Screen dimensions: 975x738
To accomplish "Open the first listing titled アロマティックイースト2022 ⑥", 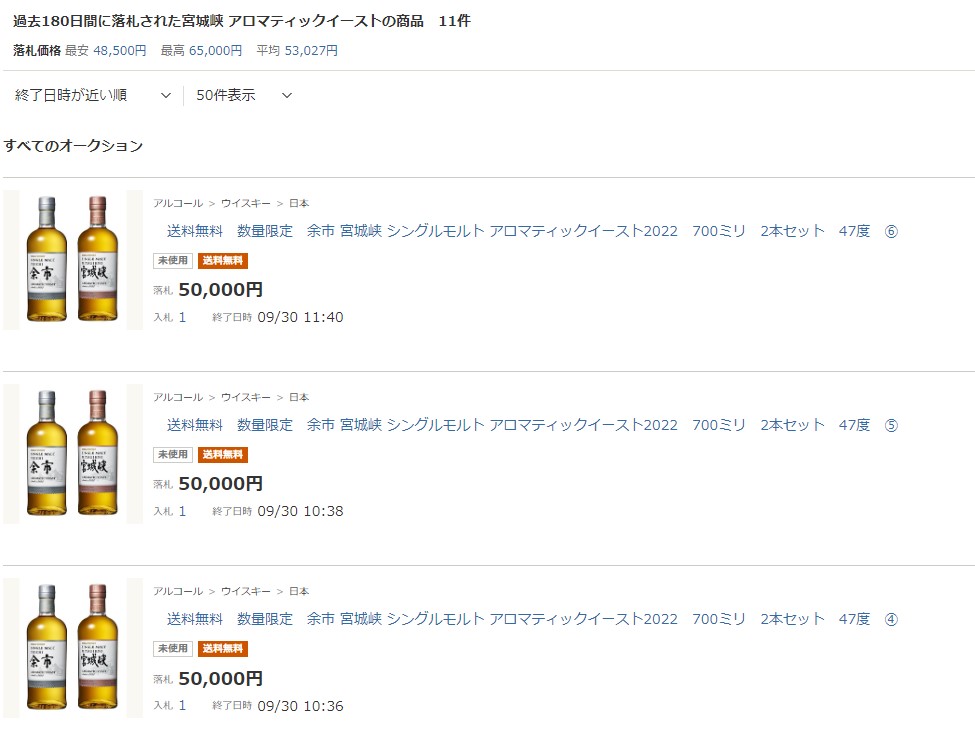I will coord(532,231).
